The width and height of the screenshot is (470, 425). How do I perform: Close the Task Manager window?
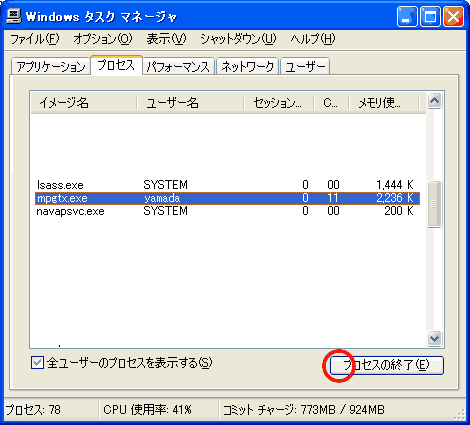[x=453, y=16]
